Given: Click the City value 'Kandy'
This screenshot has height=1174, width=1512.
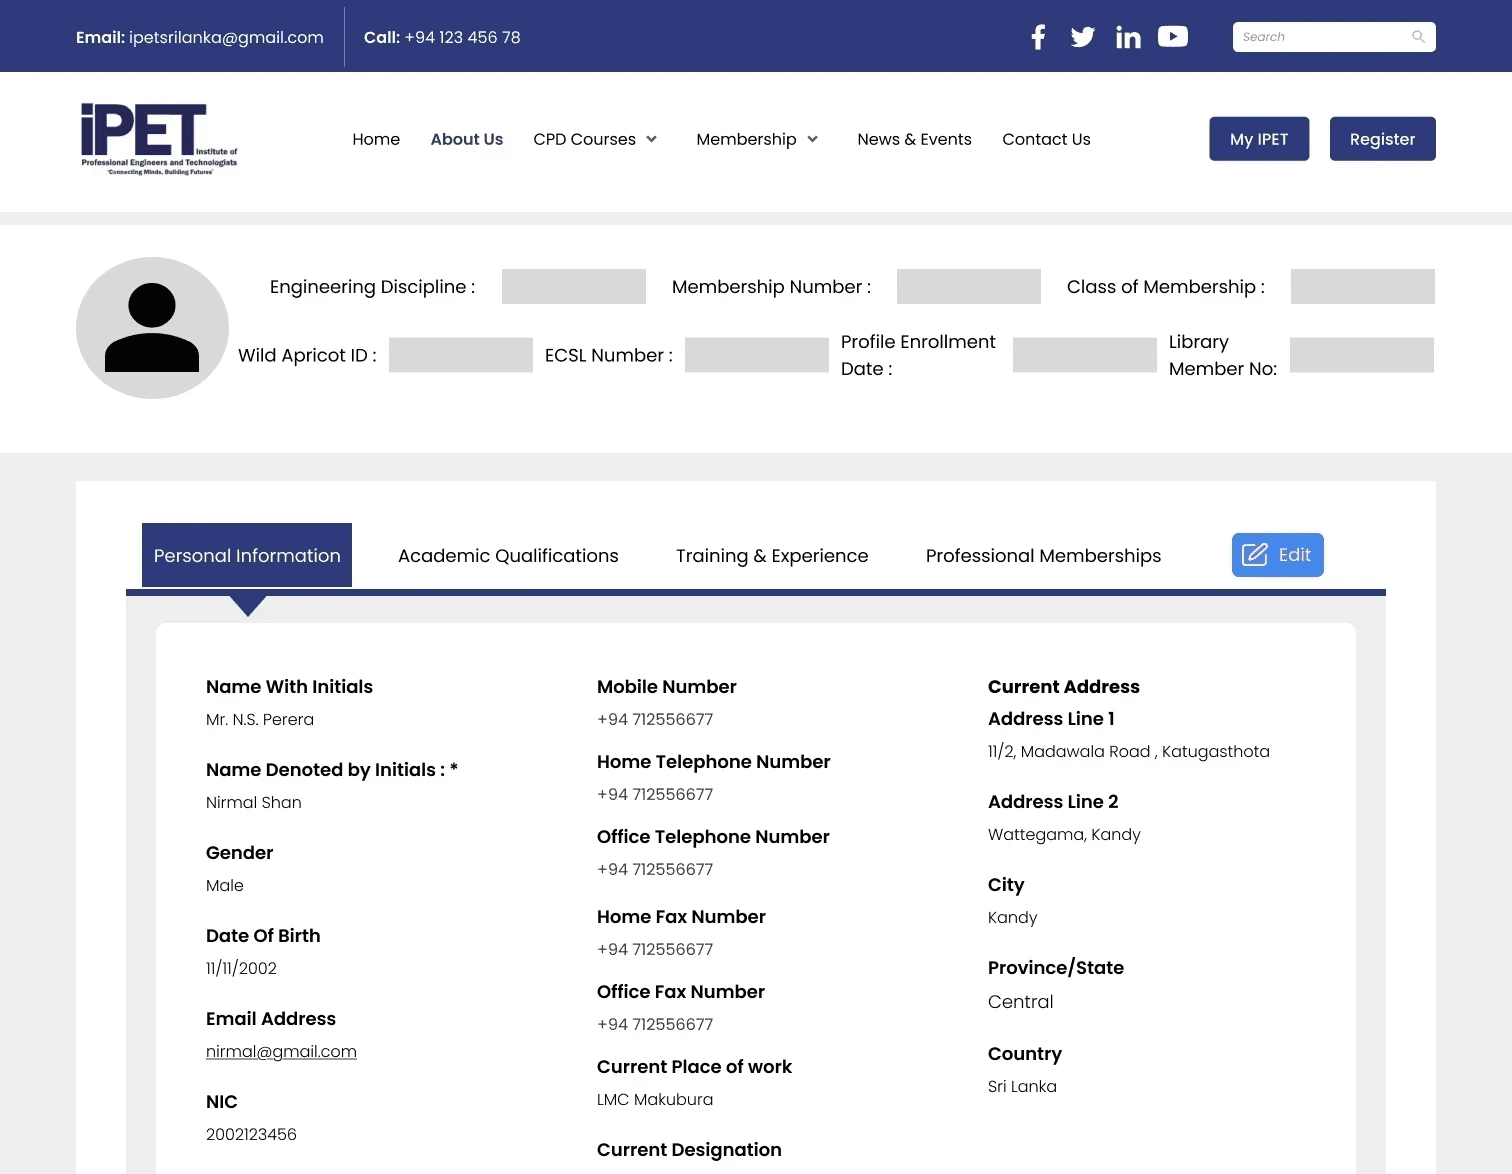Looking at the screenshot, I should [1012, 917].
